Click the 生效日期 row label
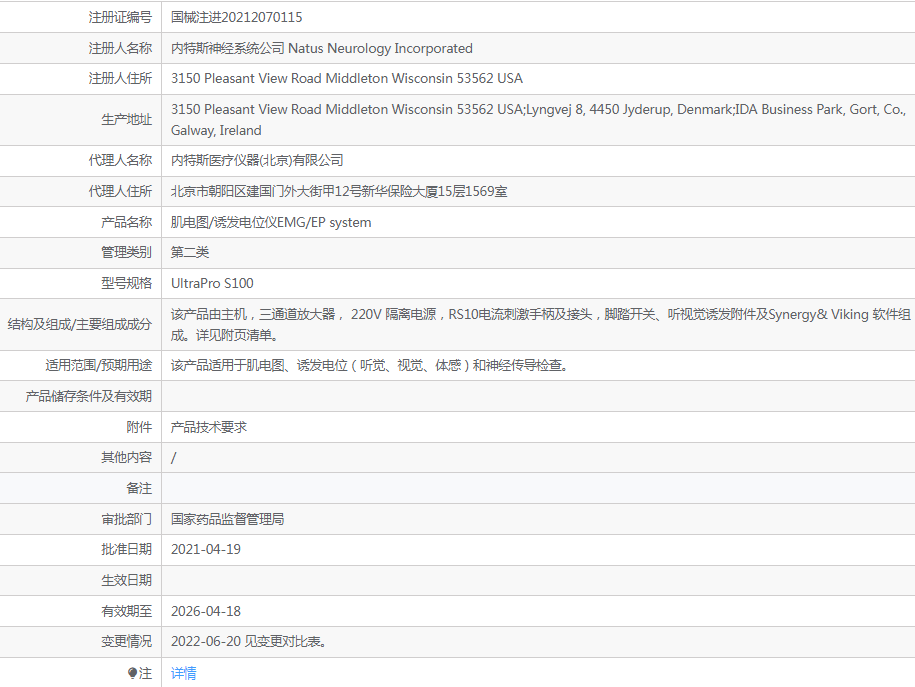 pyautogui.click(x=127, y=580)
